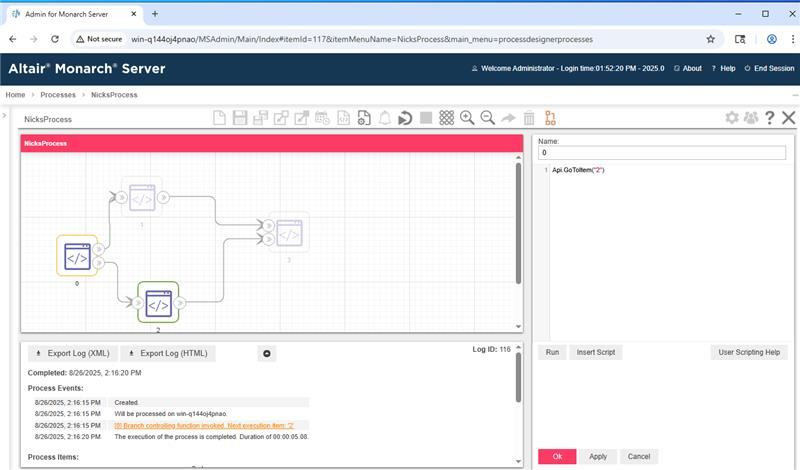Select script node 2 with green border

[158, 303]
